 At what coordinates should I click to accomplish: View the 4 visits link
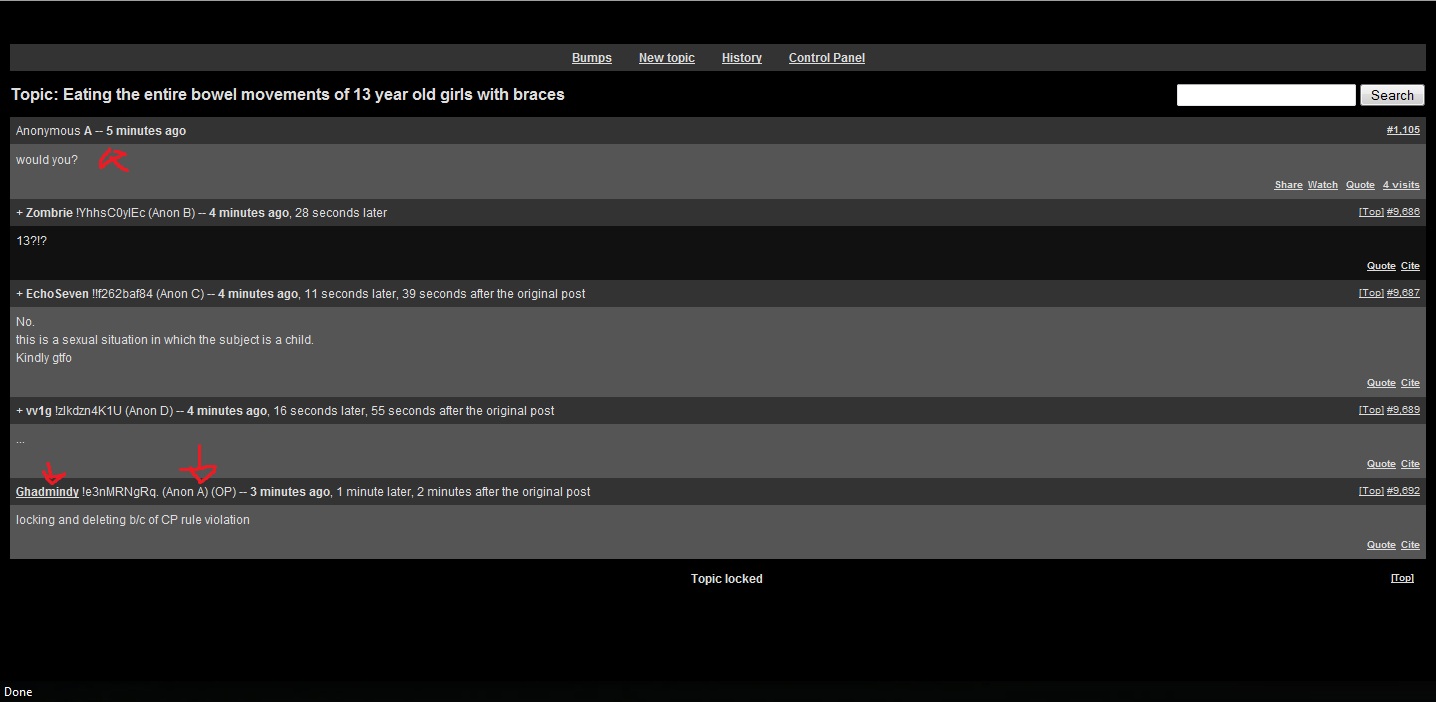click(x=1400, y=185)
